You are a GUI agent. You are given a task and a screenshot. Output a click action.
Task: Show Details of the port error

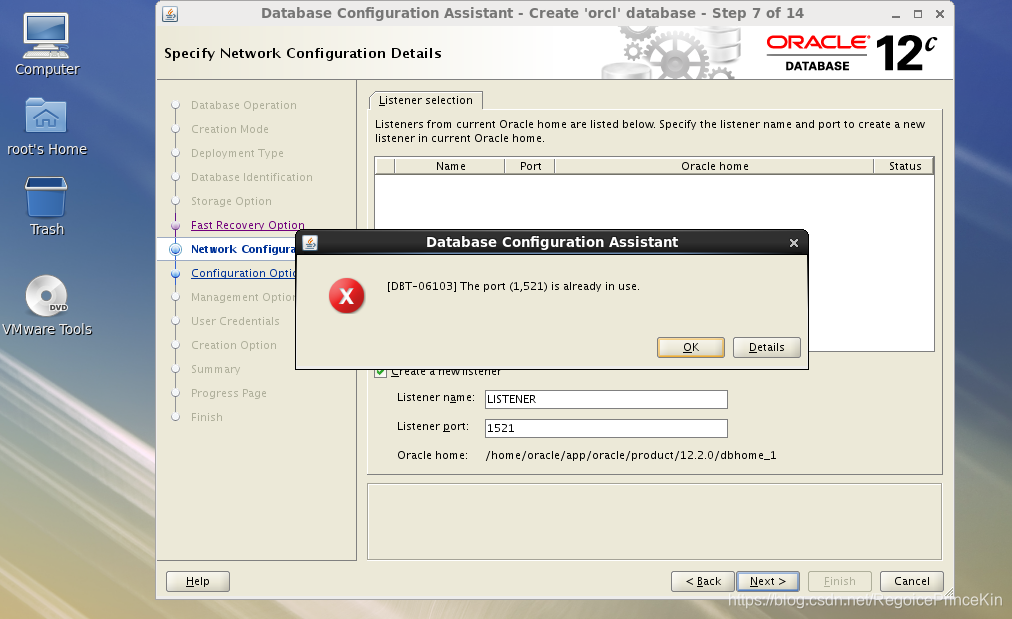pos(767,347)
